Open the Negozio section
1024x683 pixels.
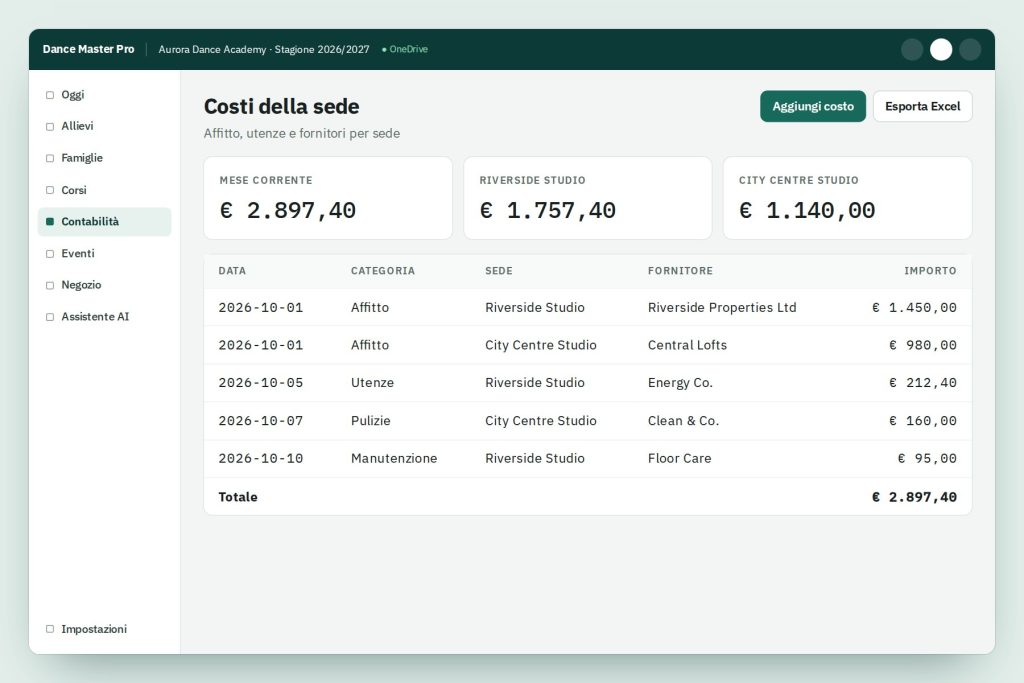pyautogui.click(x=104, y=285)
